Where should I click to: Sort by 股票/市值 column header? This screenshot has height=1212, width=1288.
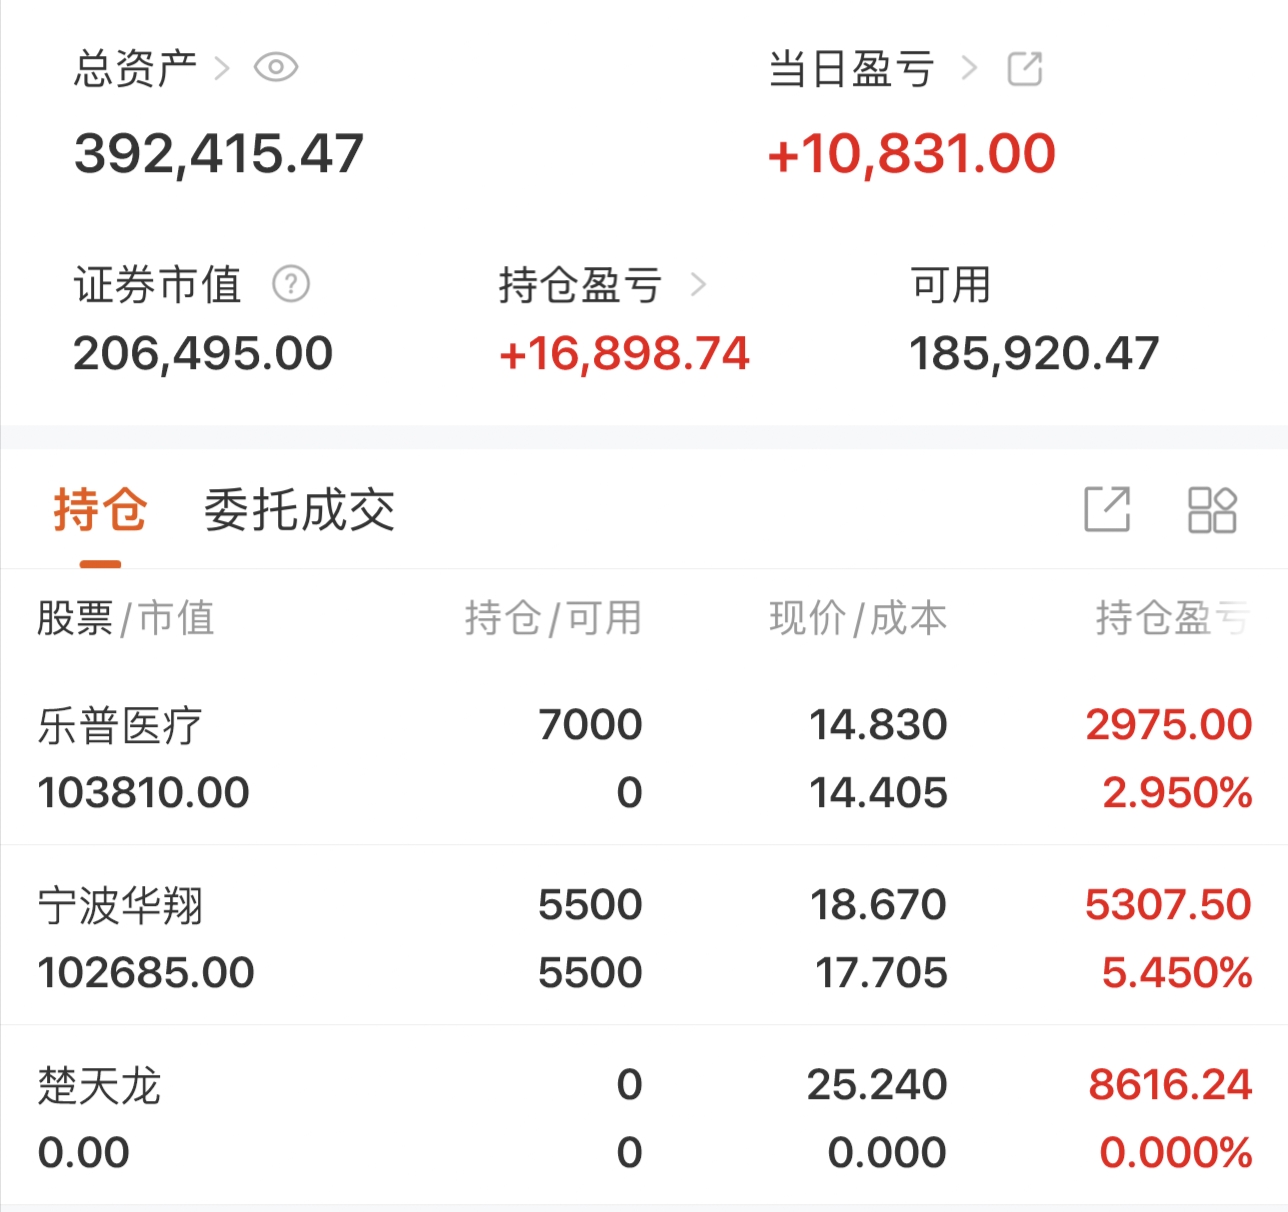tap(126, 618)
